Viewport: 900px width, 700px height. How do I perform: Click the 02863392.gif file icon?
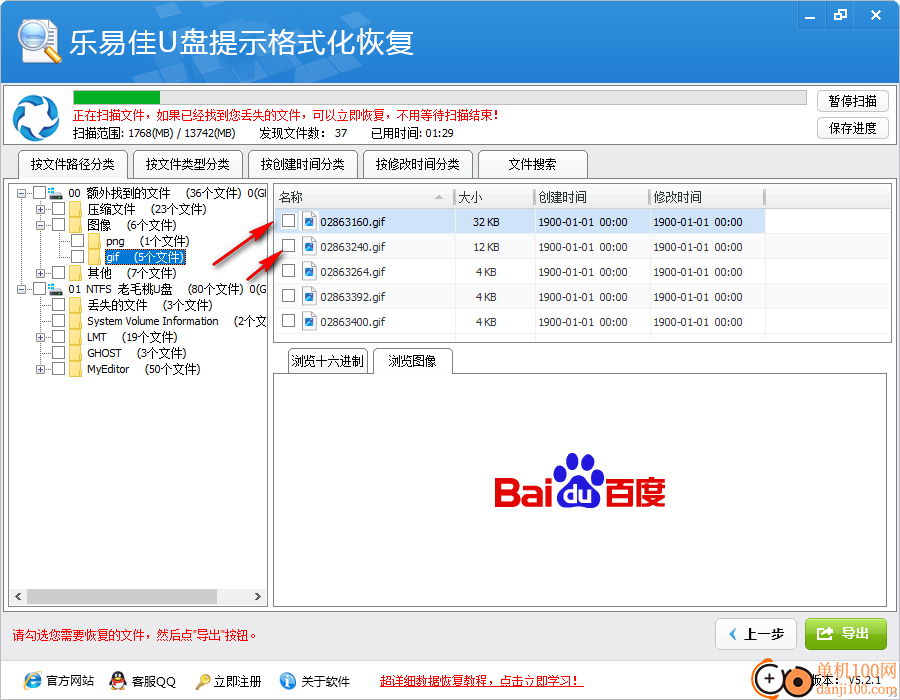(x=309, y=297)
